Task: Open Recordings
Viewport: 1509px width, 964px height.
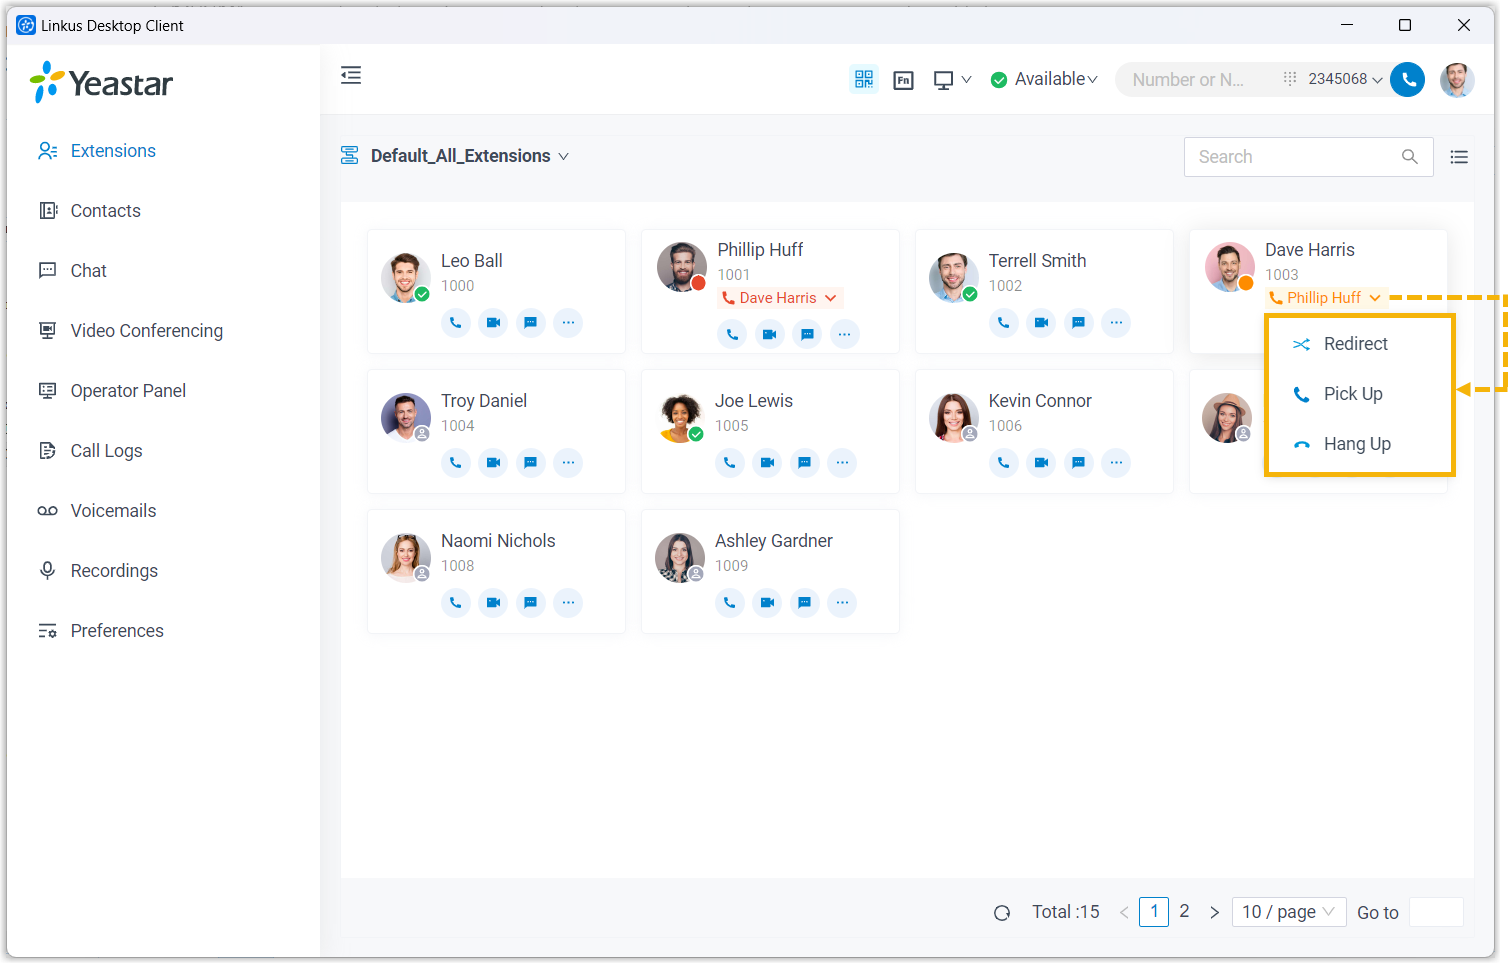Action: (x=114, y=571)
